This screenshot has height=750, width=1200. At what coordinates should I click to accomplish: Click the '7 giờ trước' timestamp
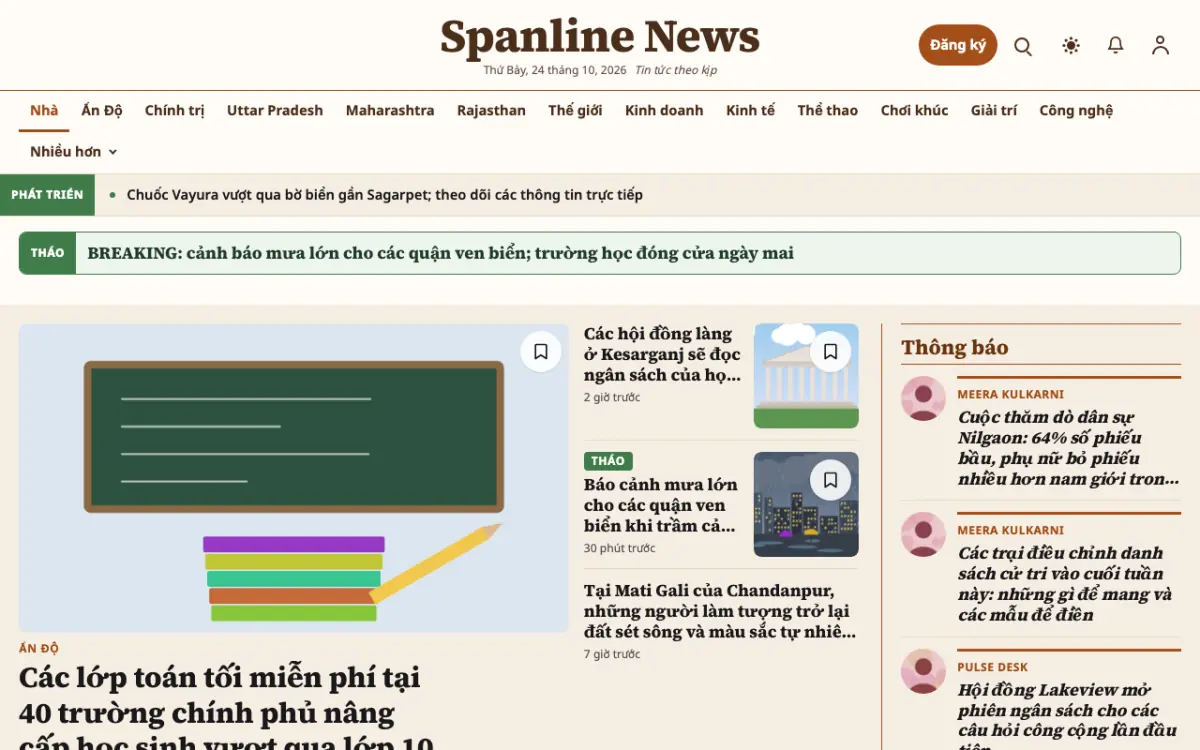pyautogui.click(x=612, y=655)
